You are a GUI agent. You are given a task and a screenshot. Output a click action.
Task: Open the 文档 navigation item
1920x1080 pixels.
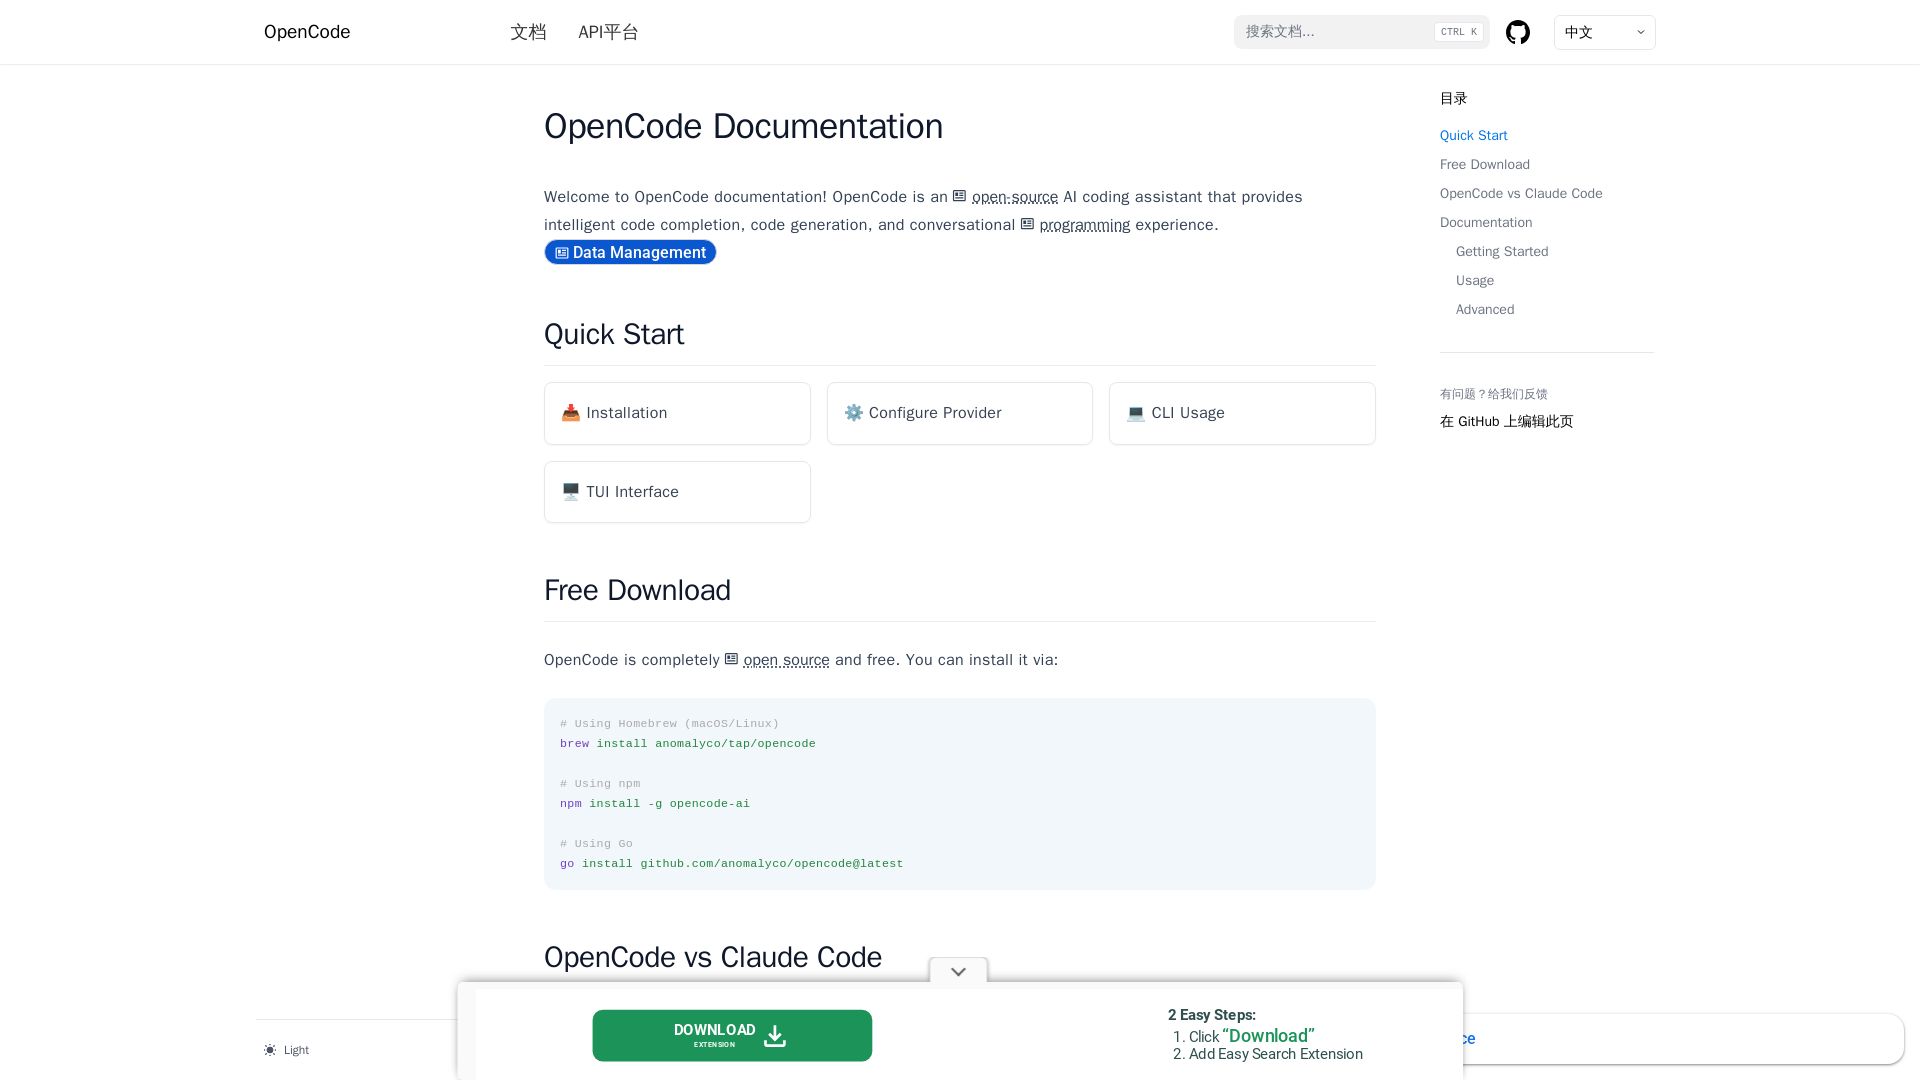coord(528,32)
